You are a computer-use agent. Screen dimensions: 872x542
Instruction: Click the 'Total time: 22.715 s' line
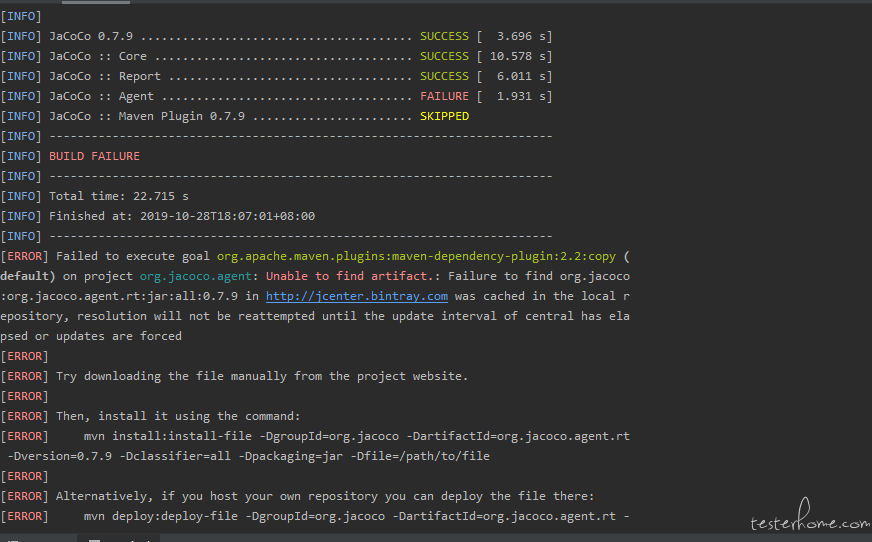118,196
